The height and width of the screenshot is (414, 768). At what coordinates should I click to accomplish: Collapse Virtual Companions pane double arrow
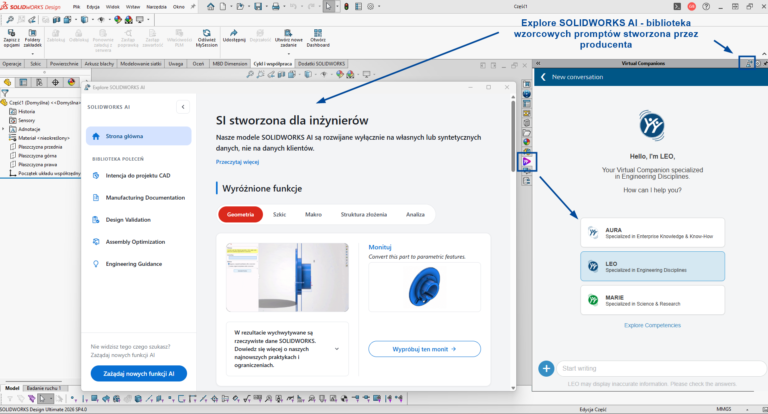click(538, 63)
